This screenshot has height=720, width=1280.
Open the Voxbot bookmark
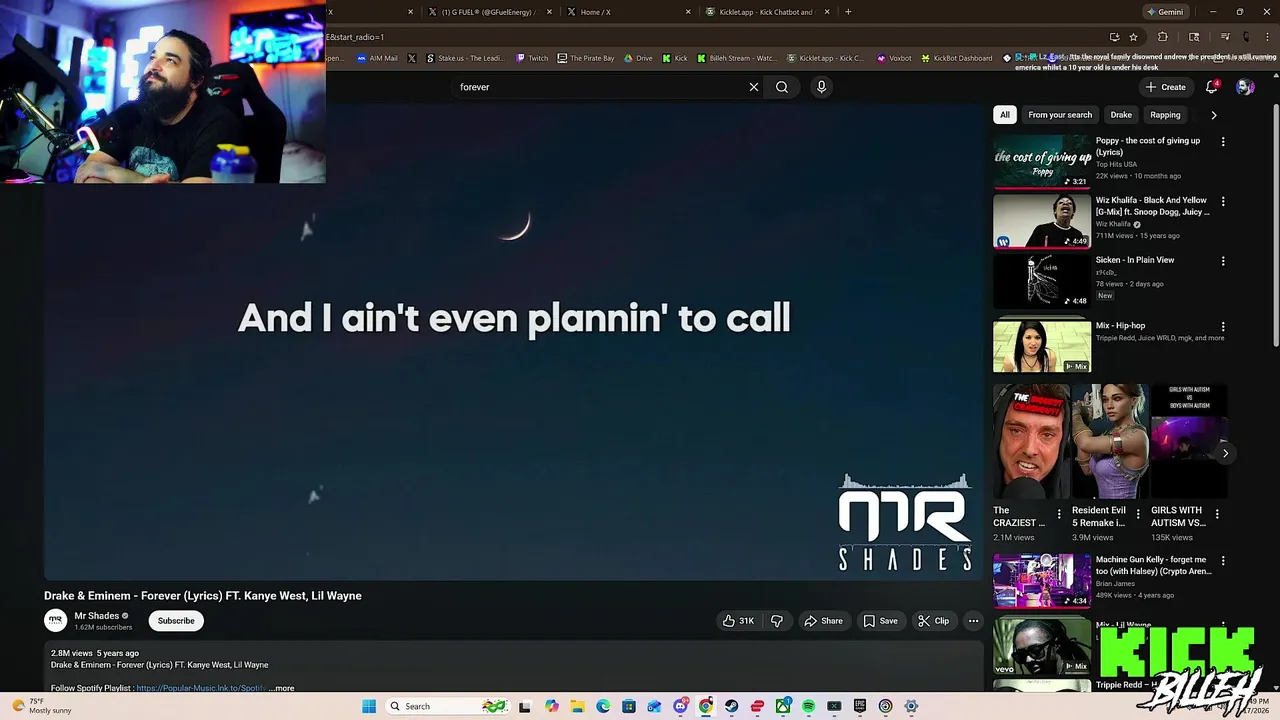[x=894, y=58]
